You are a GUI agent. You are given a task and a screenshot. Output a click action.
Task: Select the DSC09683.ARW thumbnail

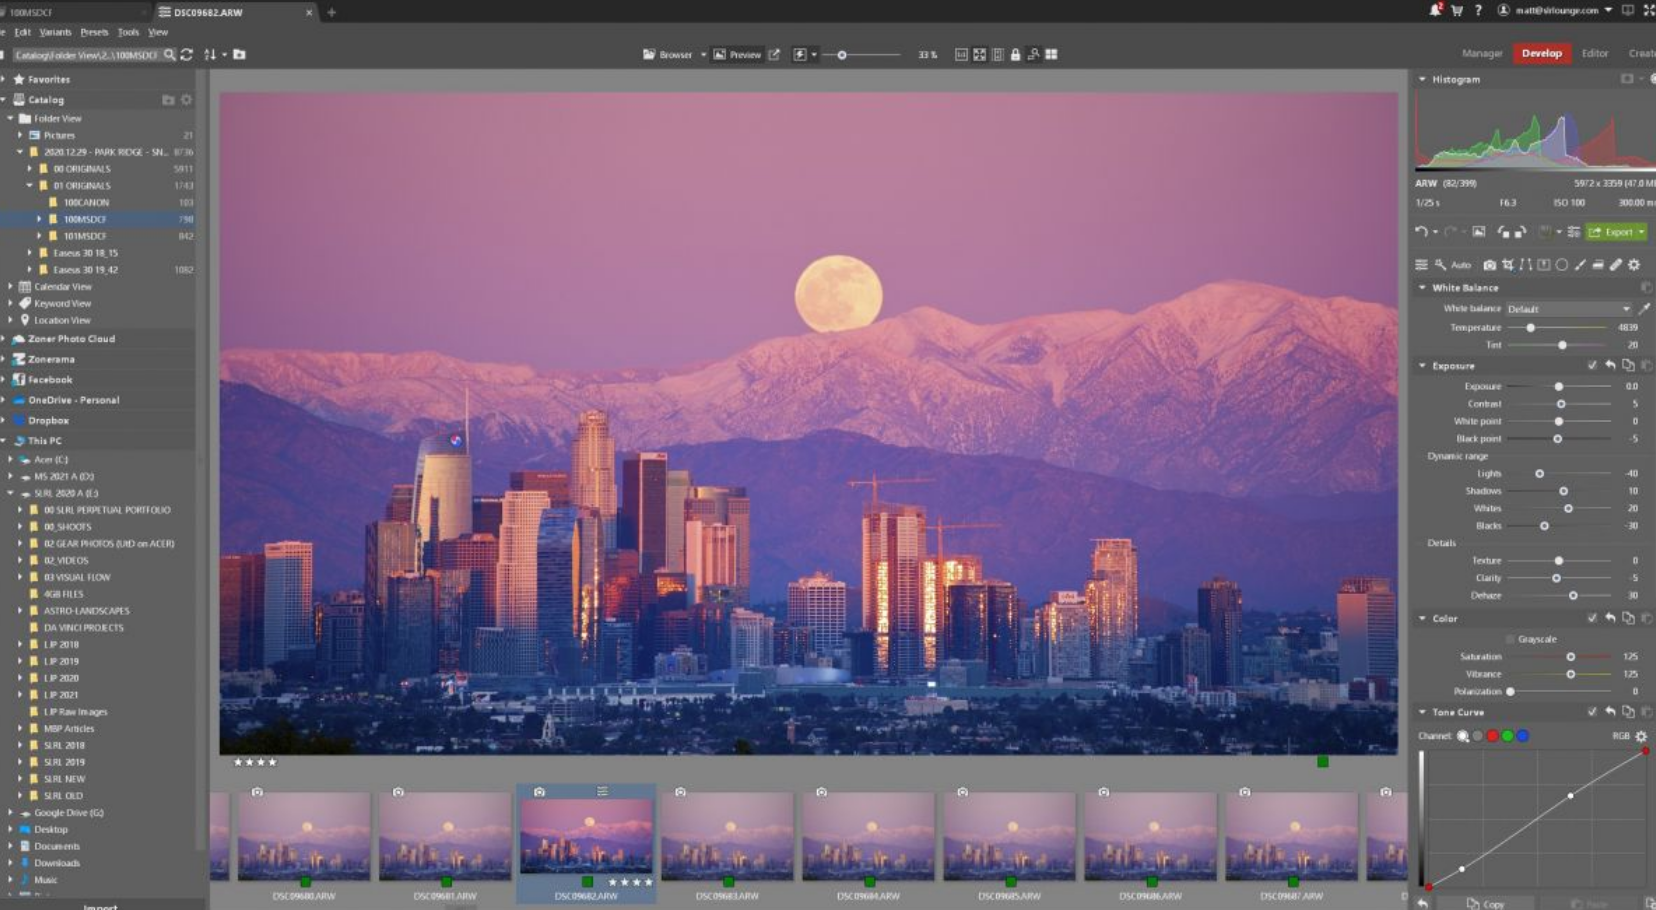pos(727,838)
